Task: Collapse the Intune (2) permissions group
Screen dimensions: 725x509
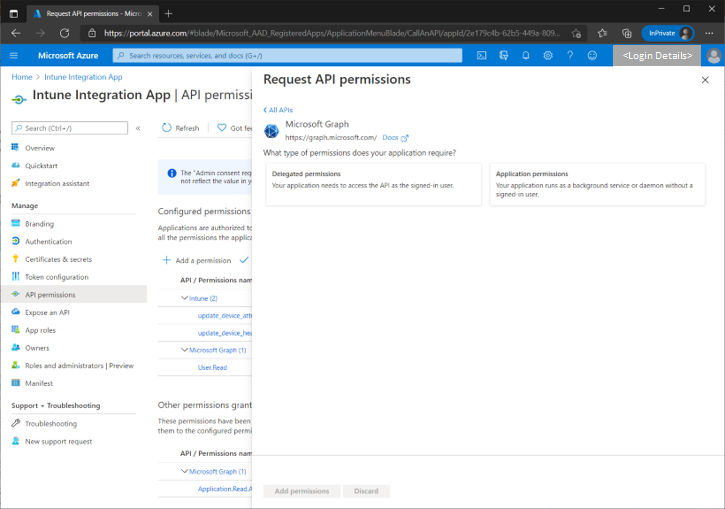Action: click(x=184, y=298)
